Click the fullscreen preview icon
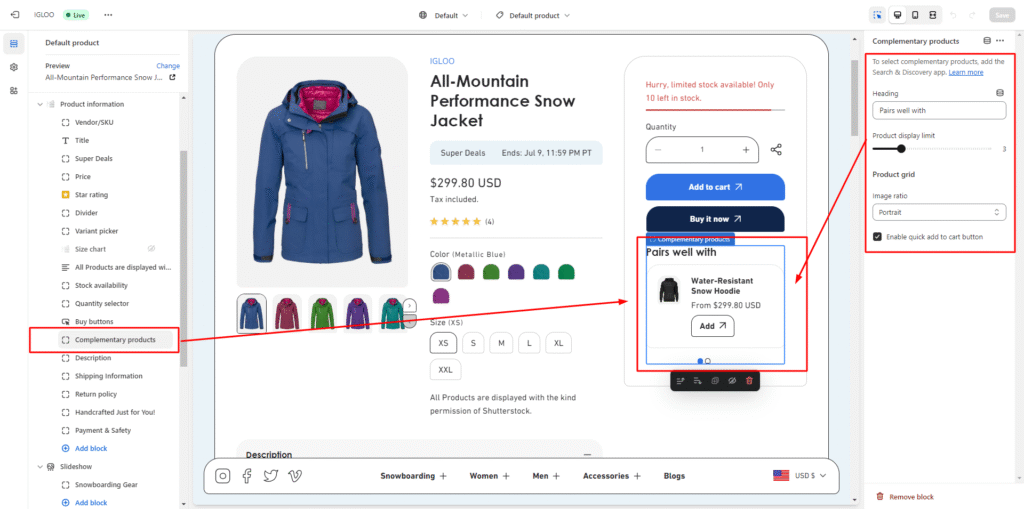This screenshot has width=1024, height=509. (933, 15)
